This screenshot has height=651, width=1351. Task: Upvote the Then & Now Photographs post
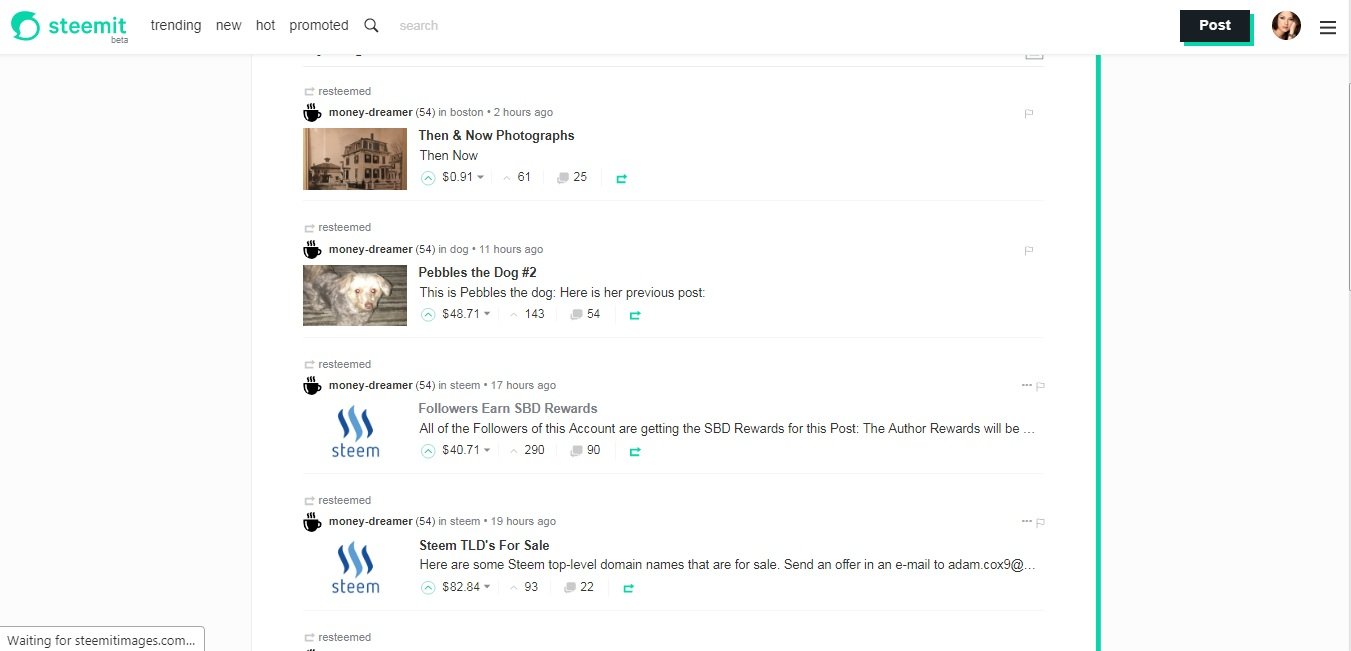(x=428, y=178)
